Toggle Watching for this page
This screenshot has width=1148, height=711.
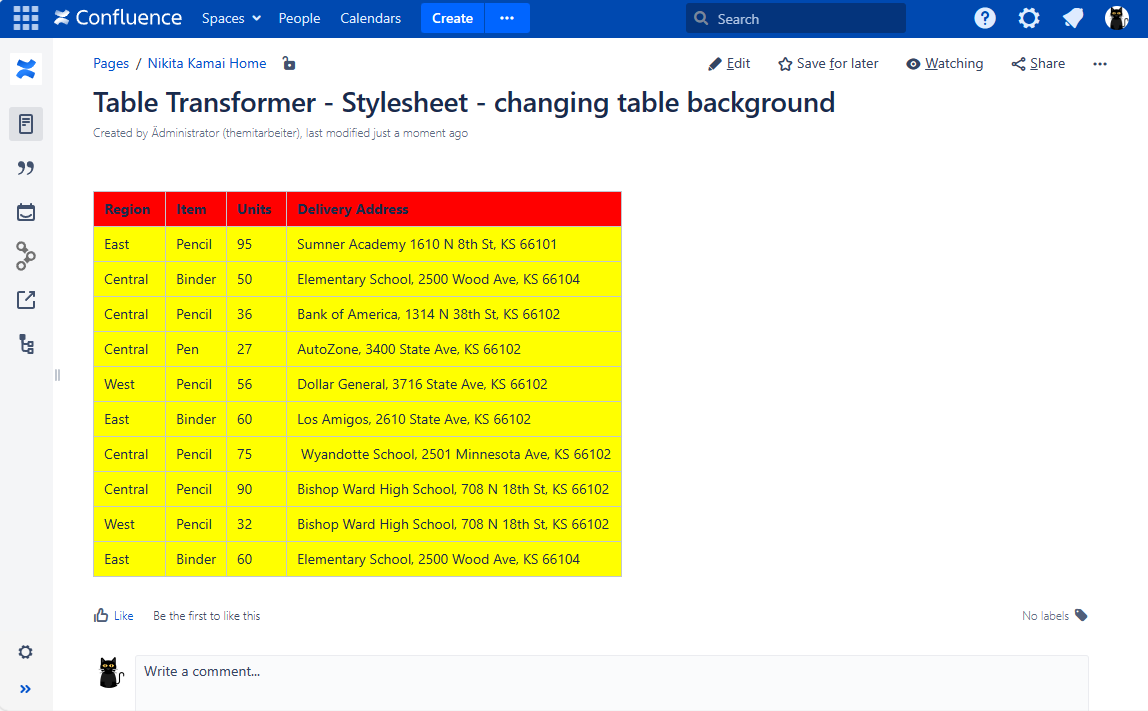click(x=944, y=64)
